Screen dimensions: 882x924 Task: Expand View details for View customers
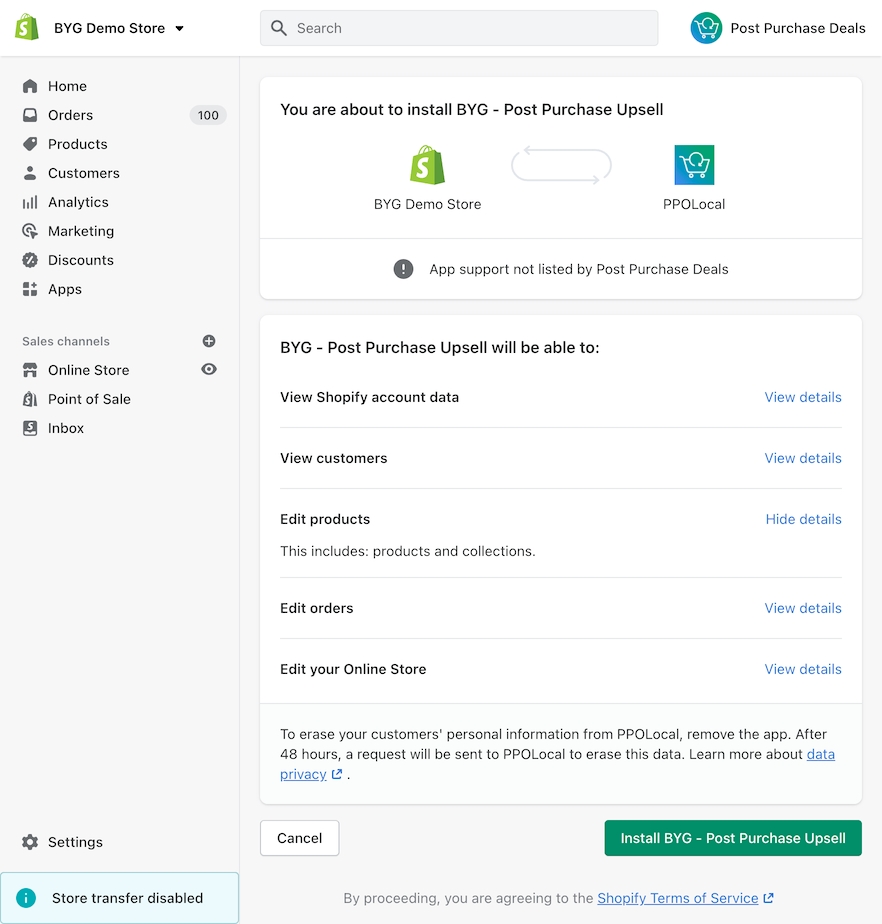coord(803,458)
